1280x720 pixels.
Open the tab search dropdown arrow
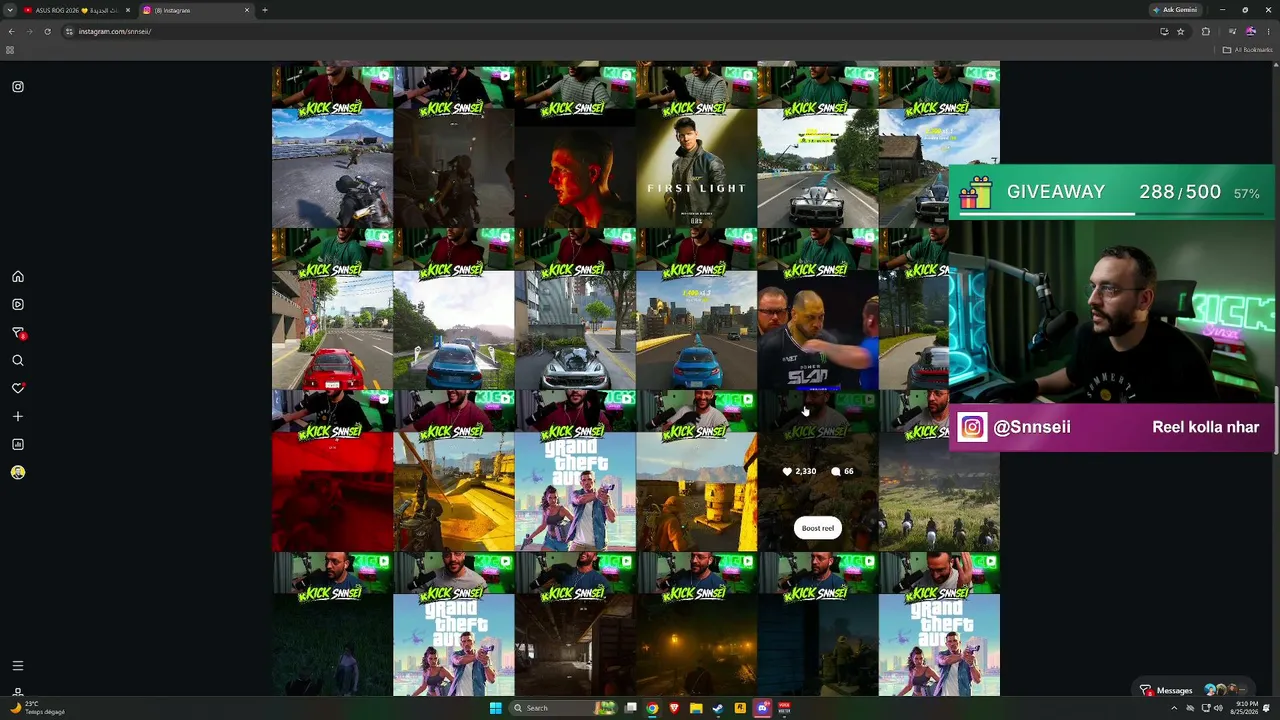9,10
